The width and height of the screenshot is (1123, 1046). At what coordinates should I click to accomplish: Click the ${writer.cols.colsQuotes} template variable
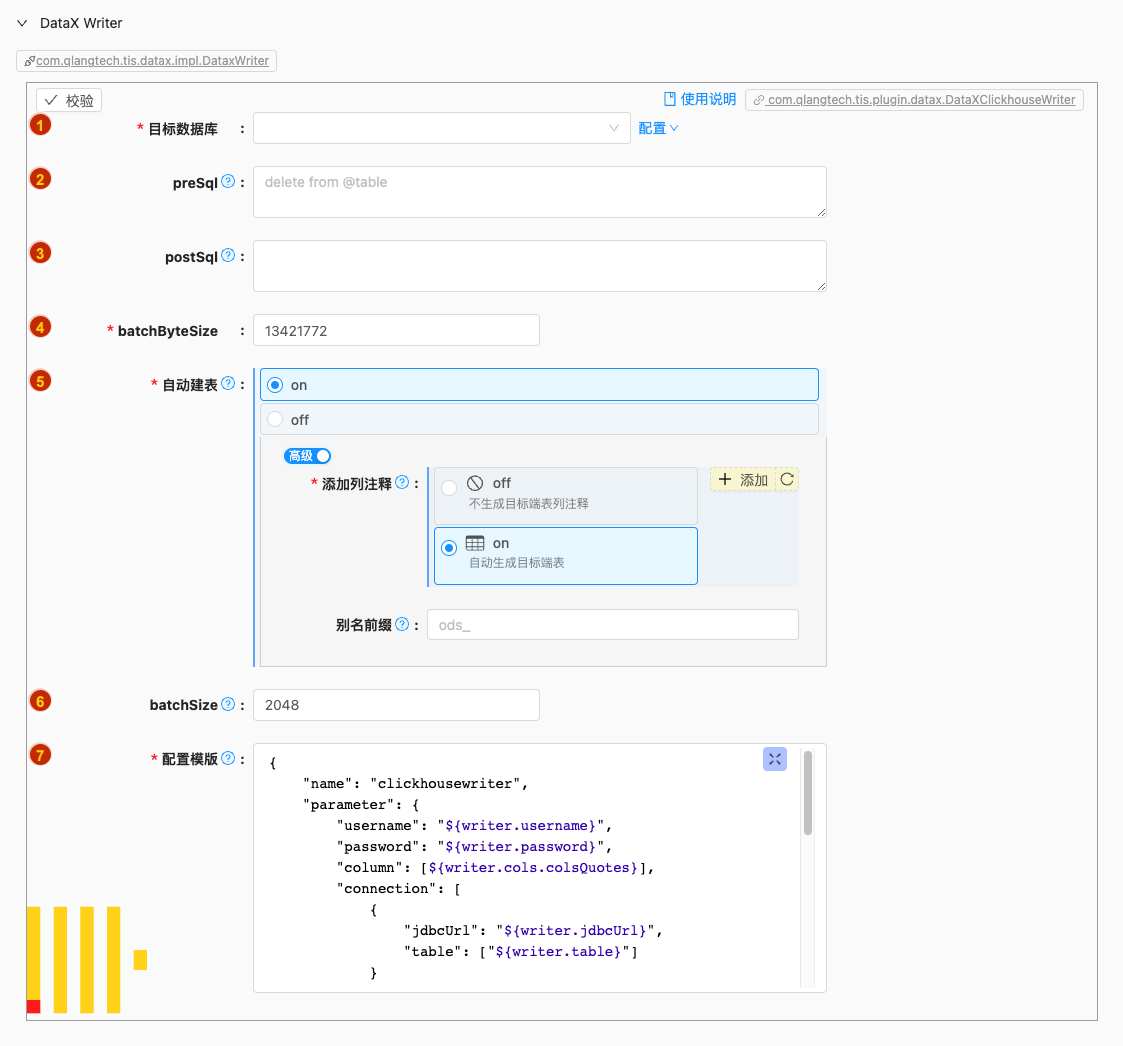pyautogui.click(x=533, y=868)
